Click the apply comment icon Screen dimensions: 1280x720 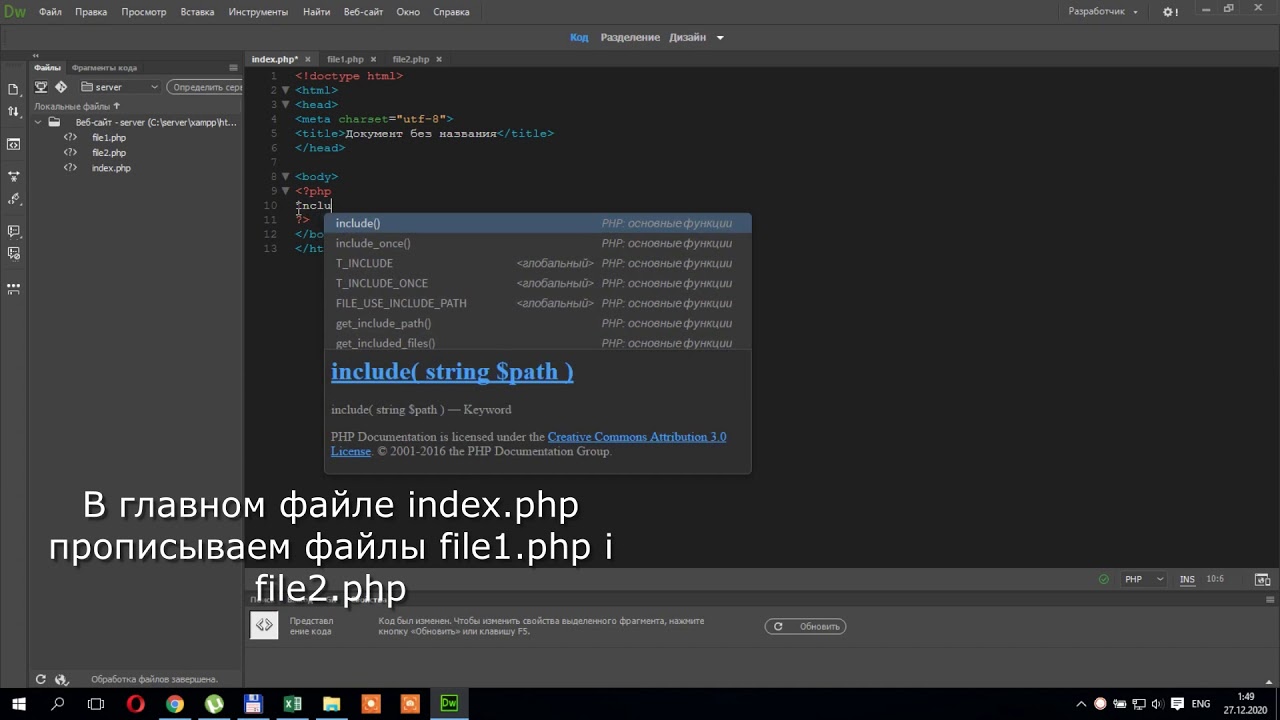tap(13, 231)
